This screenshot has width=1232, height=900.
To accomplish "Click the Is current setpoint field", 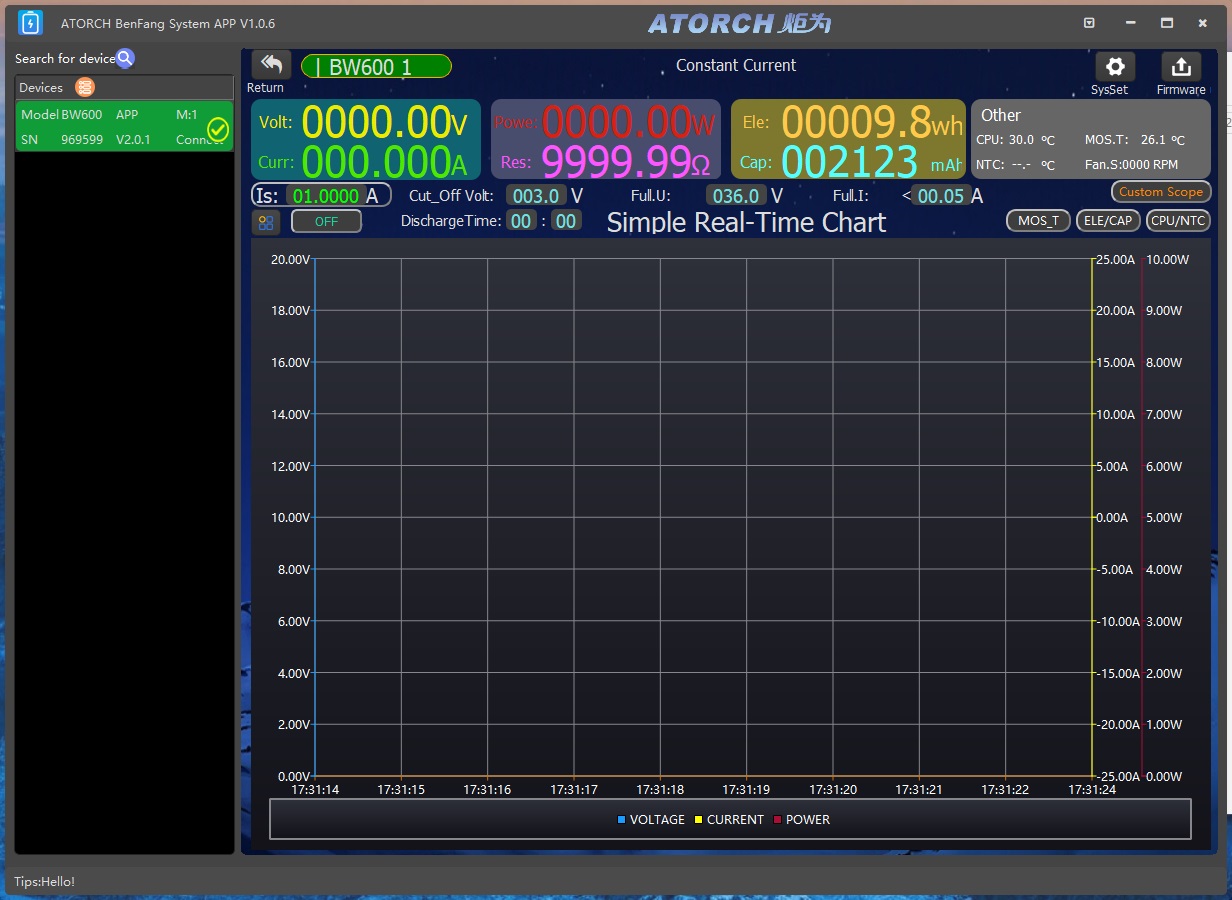I will coord(325,196).
